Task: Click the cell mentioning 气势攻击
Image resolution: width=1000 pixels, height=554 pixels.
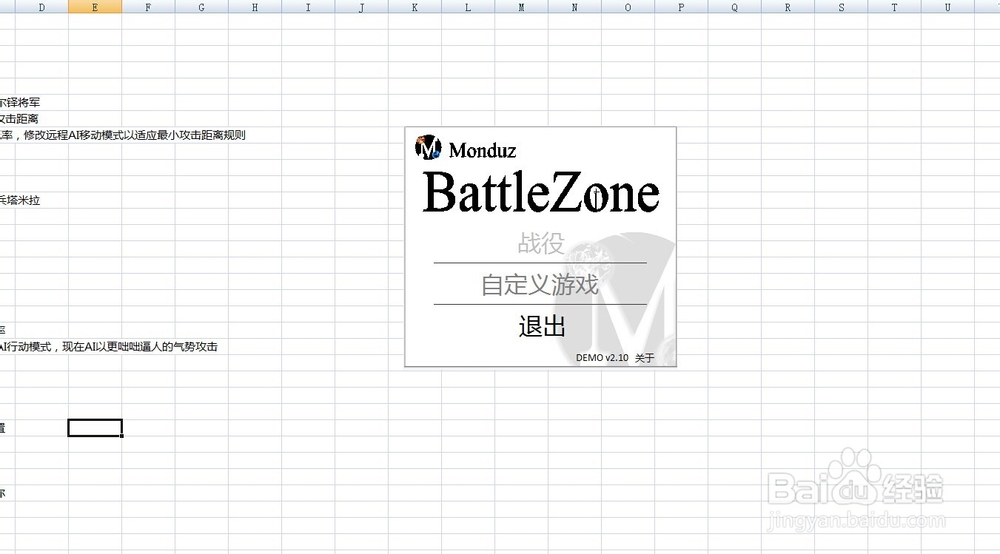Action: (109, 347)
